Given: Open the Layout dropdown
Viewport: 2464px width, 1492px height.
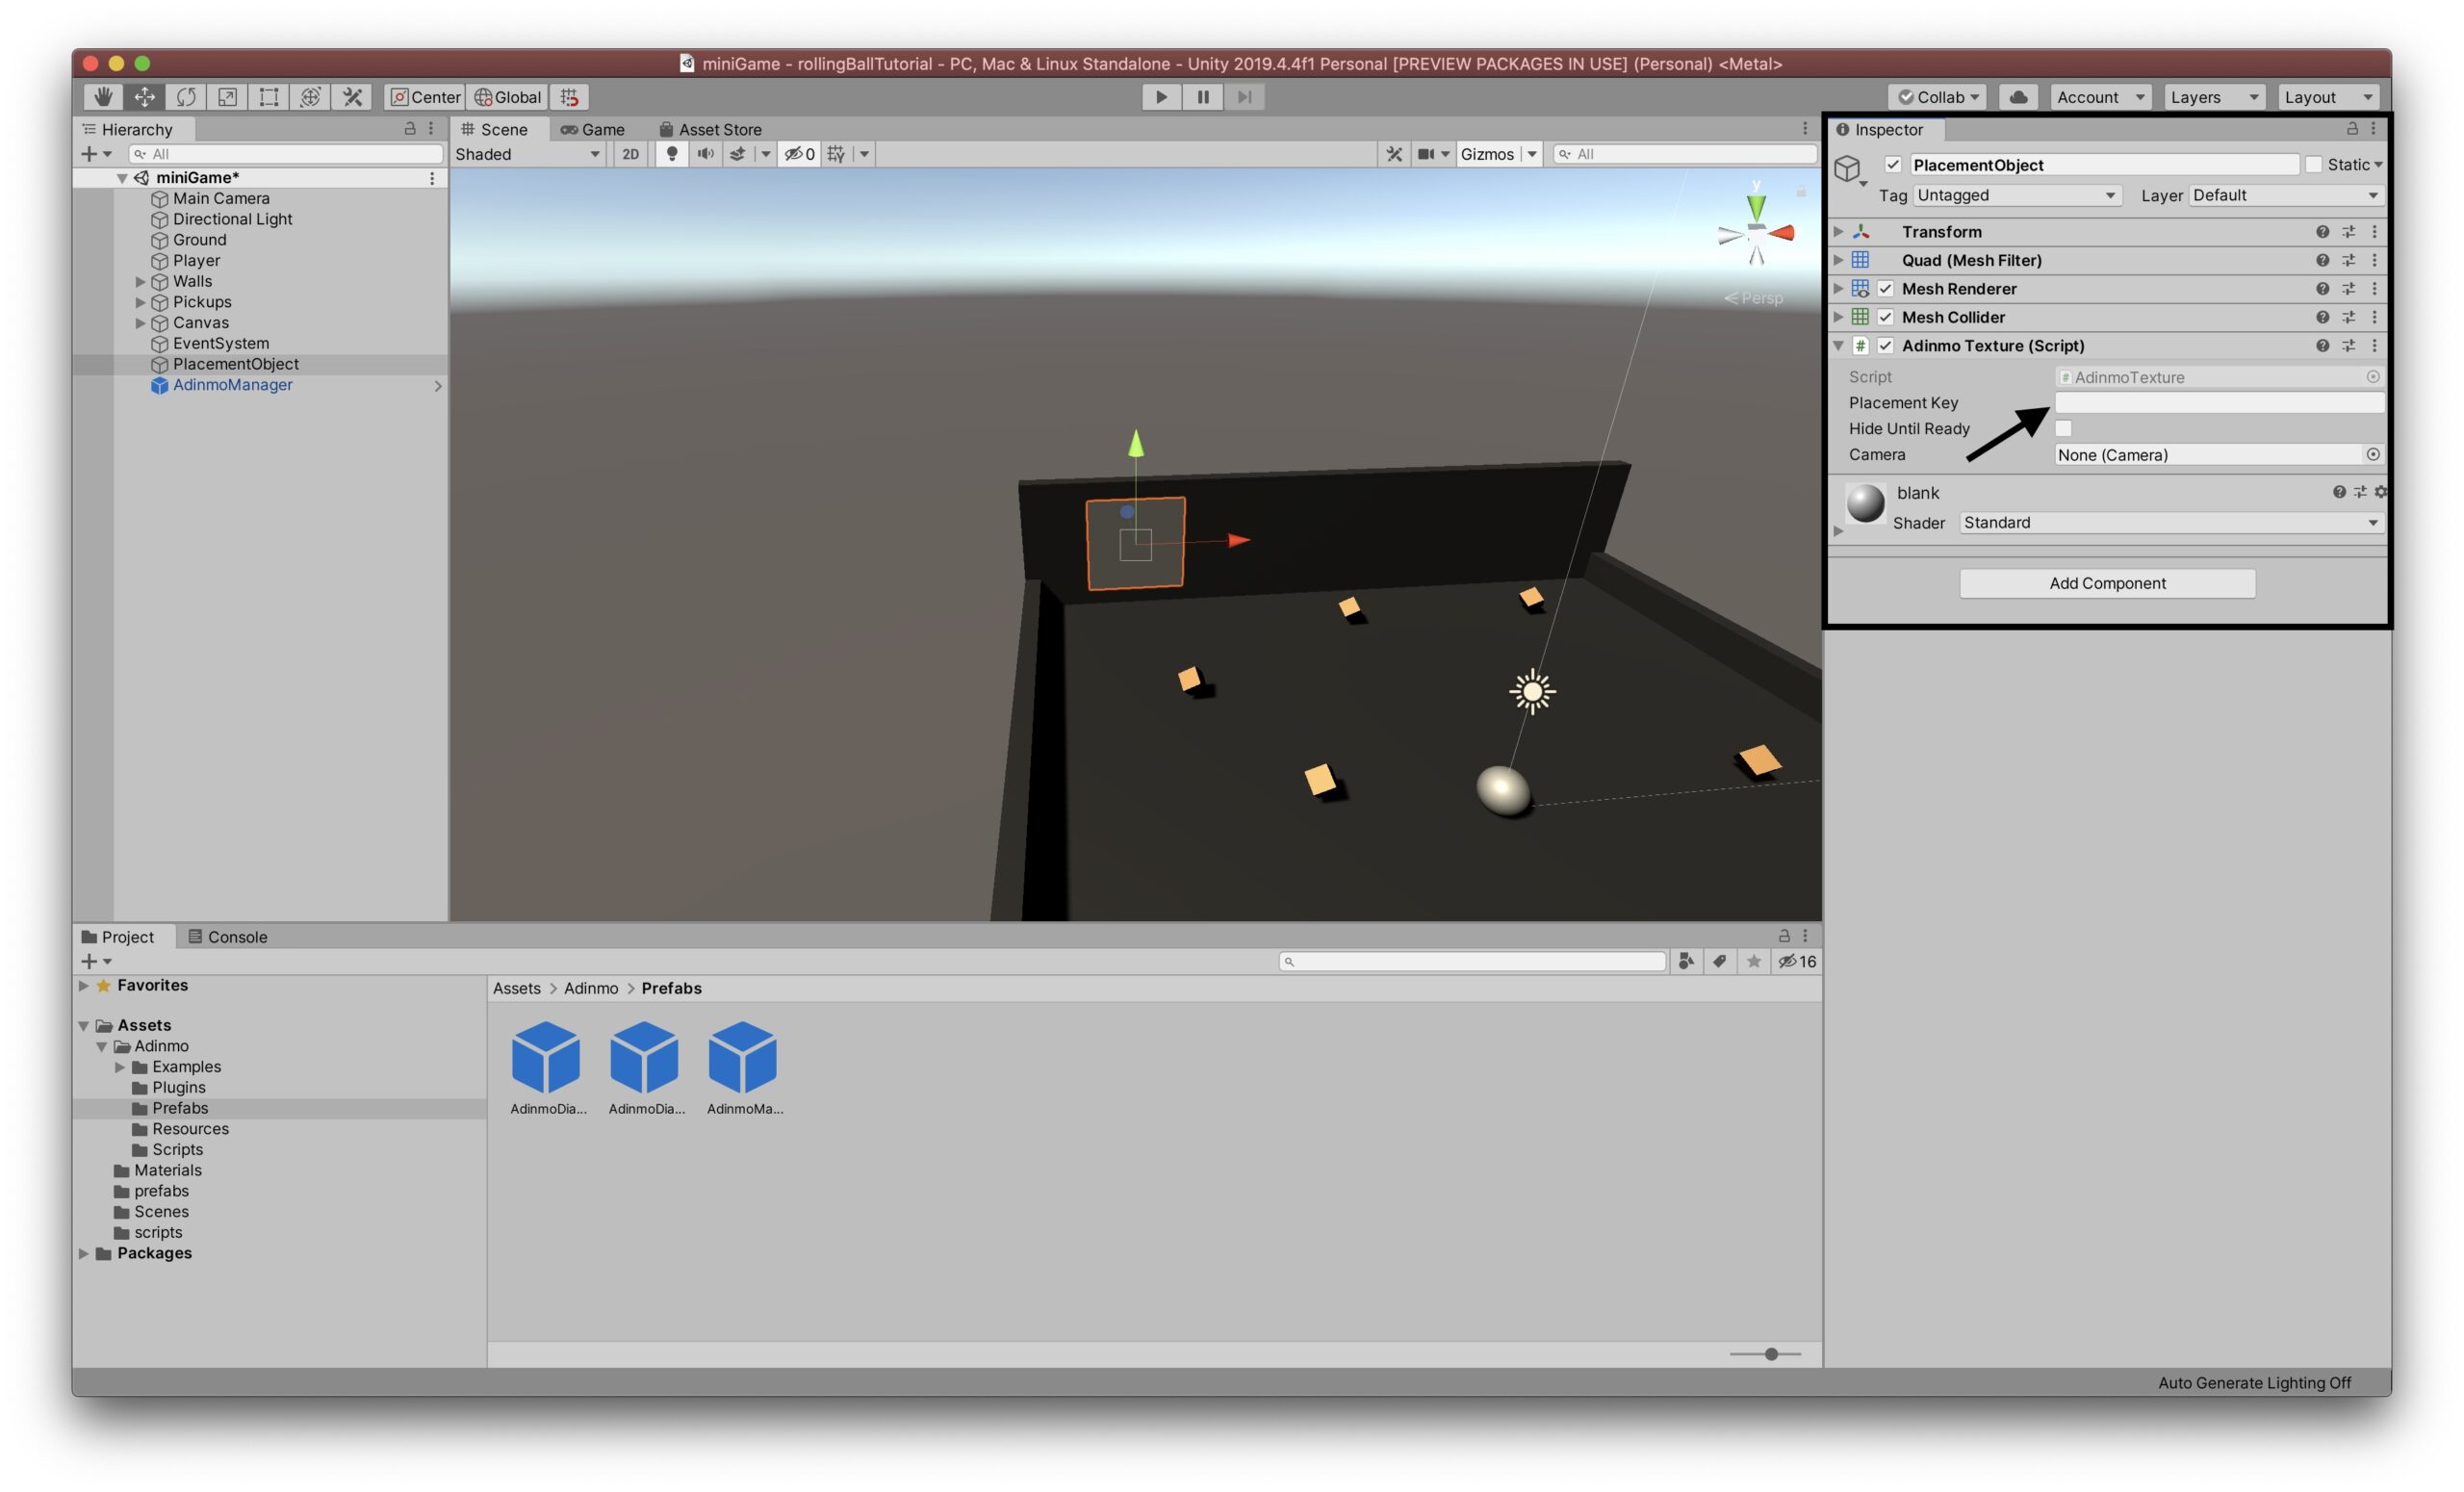Looking at the screenshot, I should (x=2328, y=97).
